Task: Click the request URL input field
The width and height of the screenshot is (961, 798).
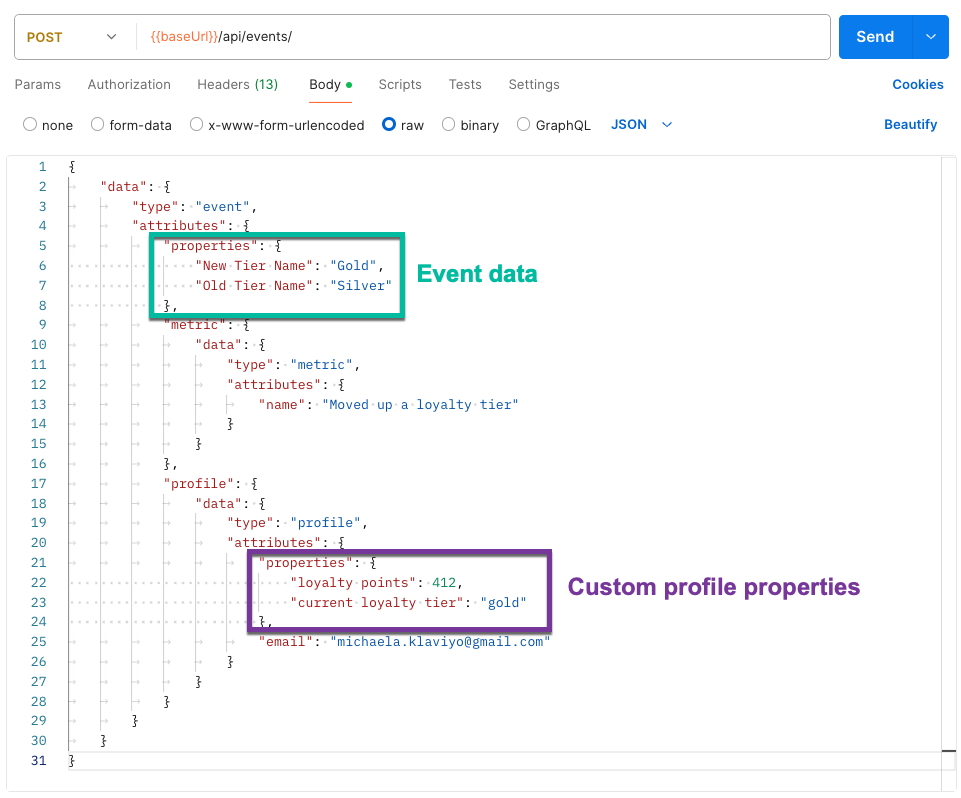Action: 484,37
